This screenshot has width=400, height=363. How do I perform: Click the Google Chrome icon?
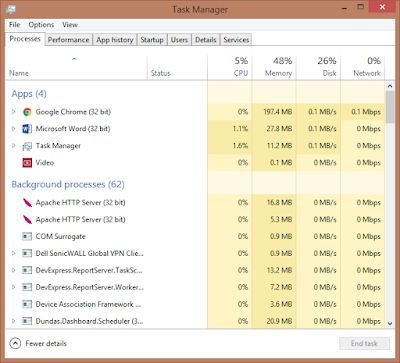pyautogui.click(x=27, y=112)
